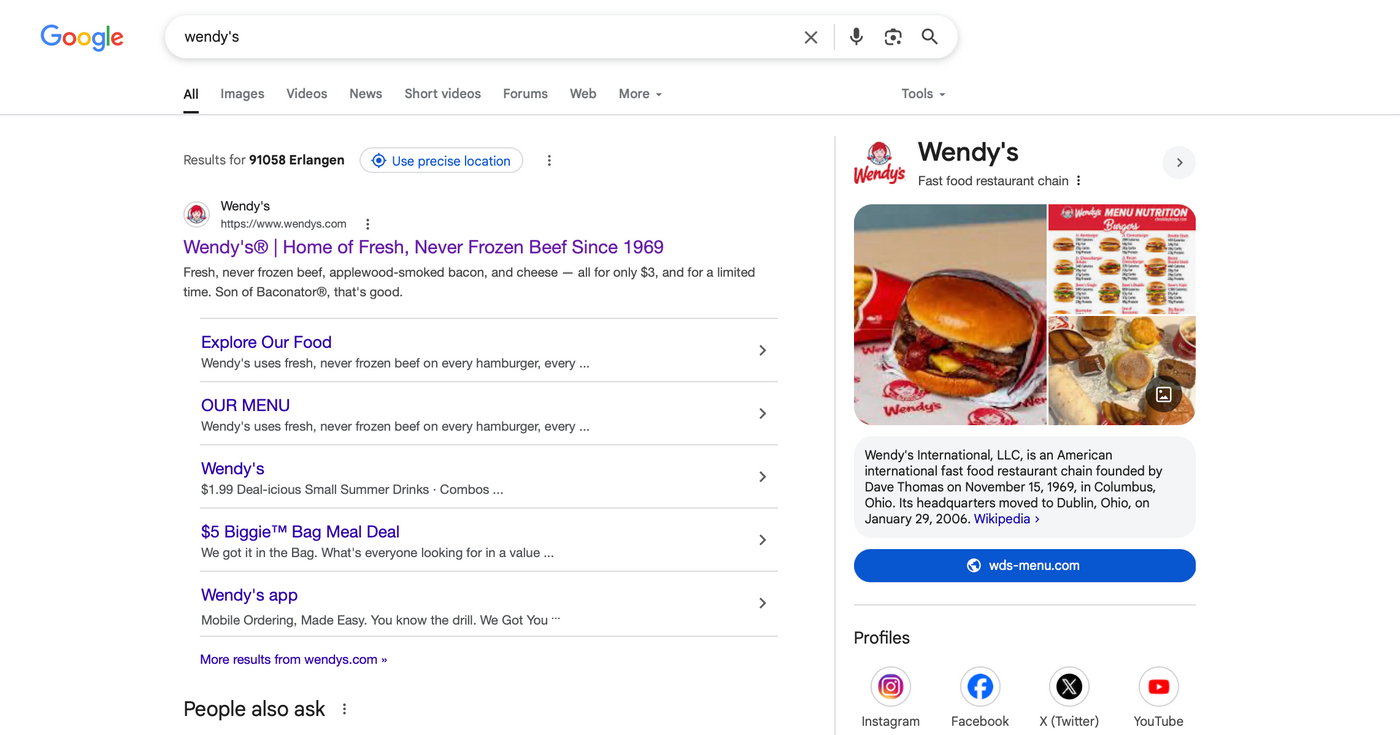Click the Google logo
The width and height of the screenshot is (1400, 735).
pos(82,37)
